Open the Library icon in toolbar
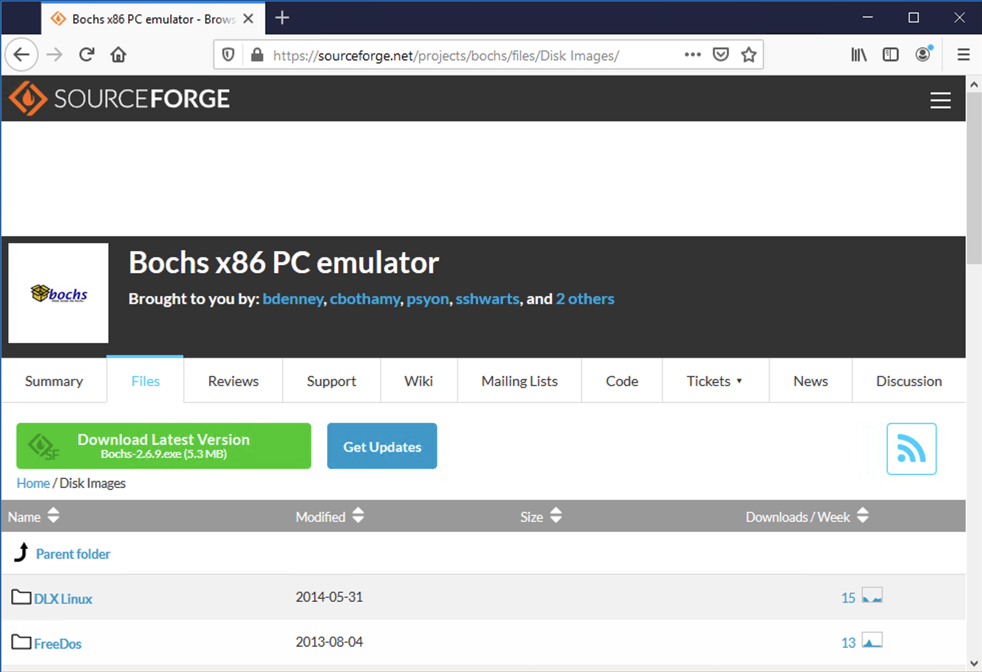This screenshot has width=982, height=672. (859, 55)
